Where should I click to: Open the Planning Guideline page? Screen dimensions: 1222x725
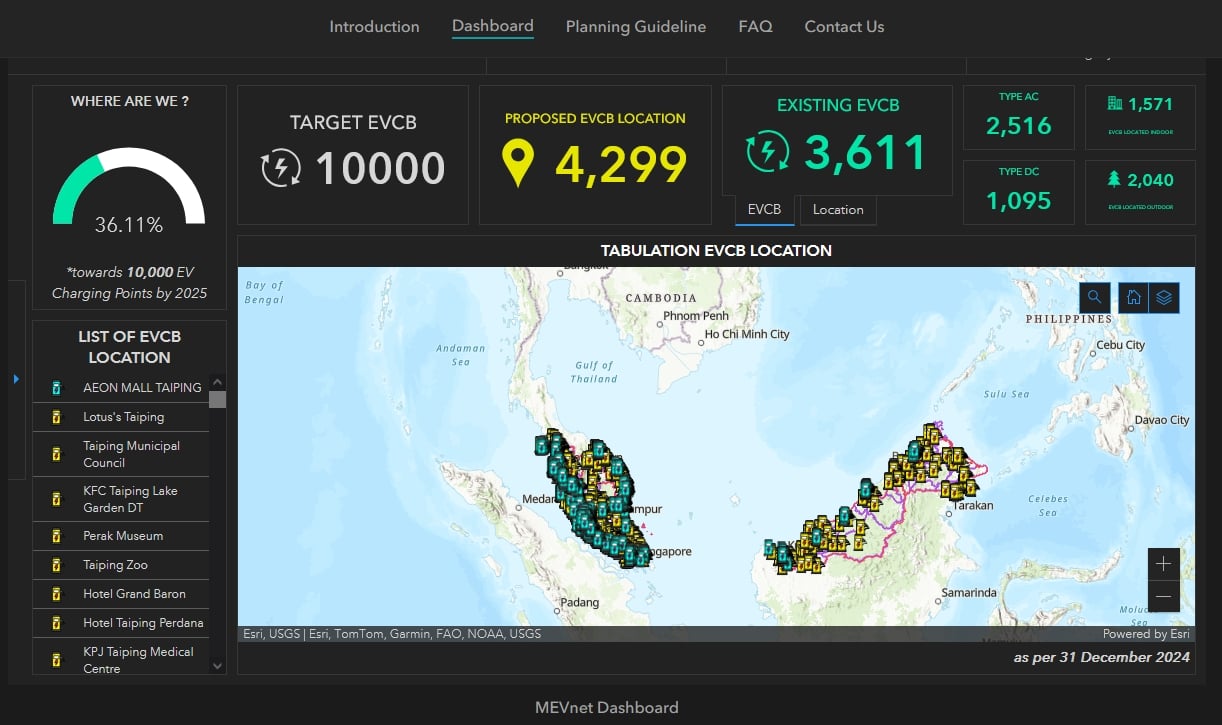[x=635, y=27]
